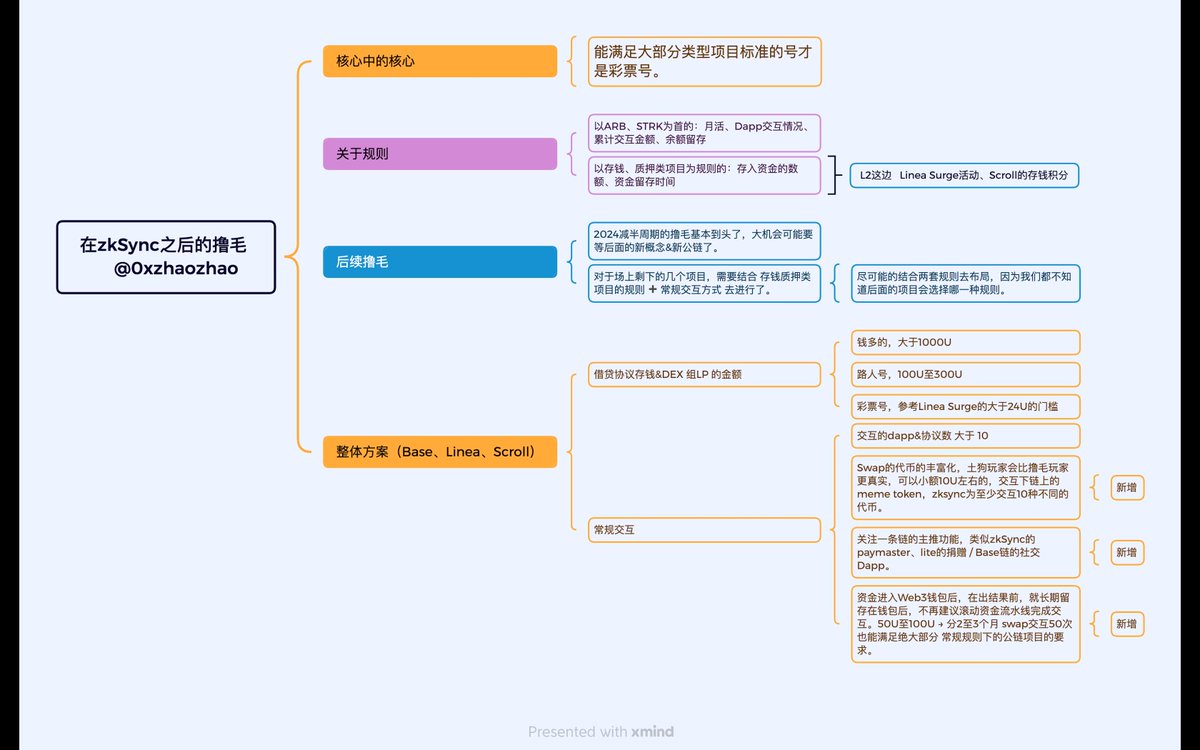Select the 资金进入Web3钱包后 node
The height and width of the screenshot is (750, 1200).
point(965,623)
